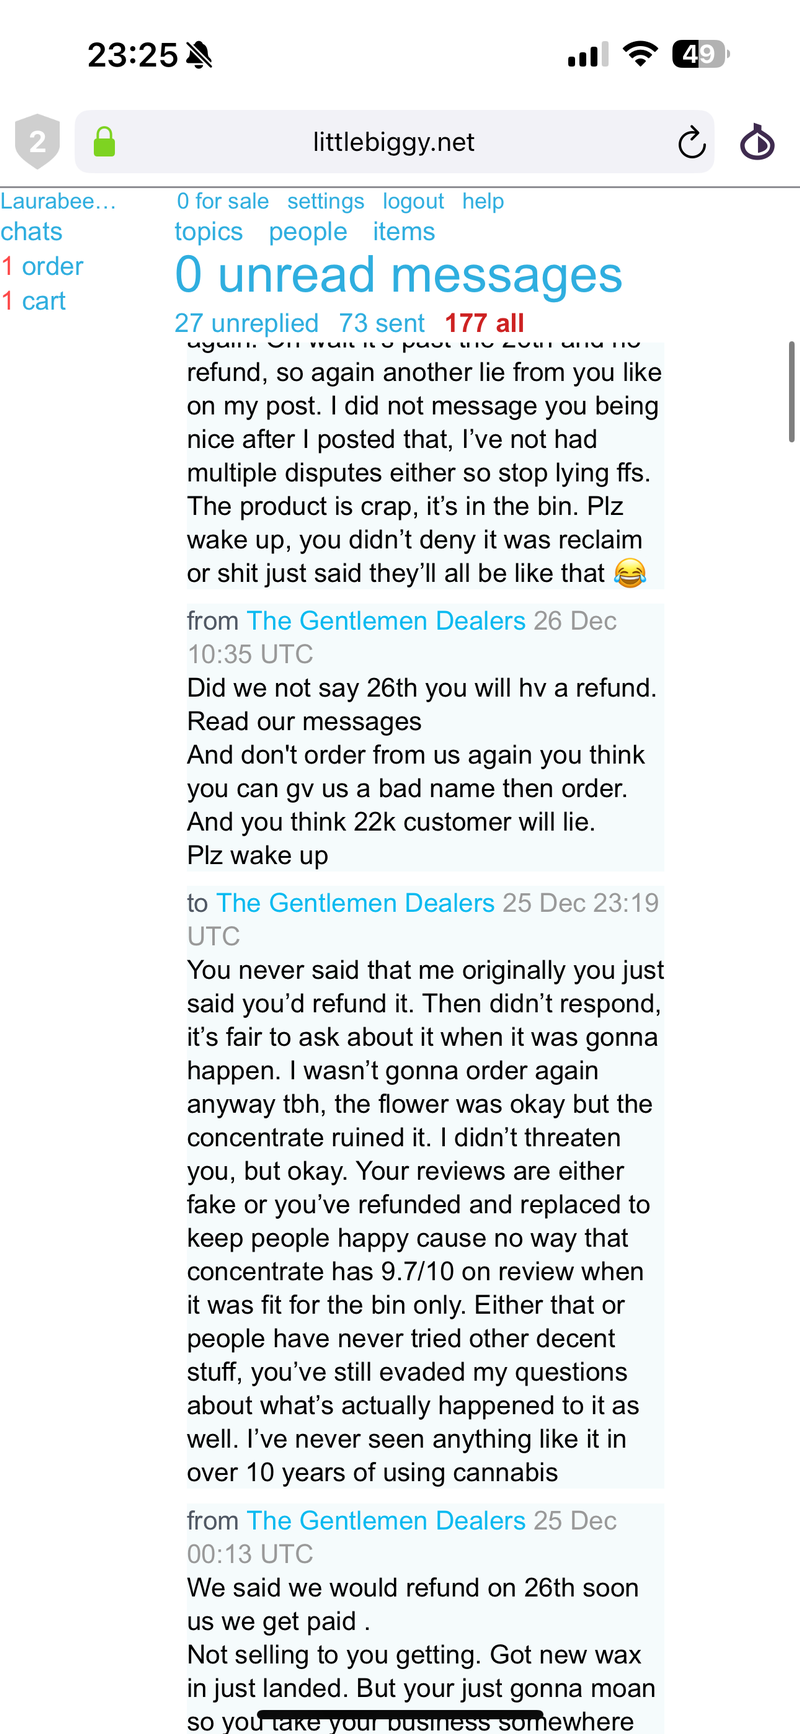This screenshot has height=1734, width=800.
Task: Show the 27 unreplied messages
Action: click(x=246, y=323)
